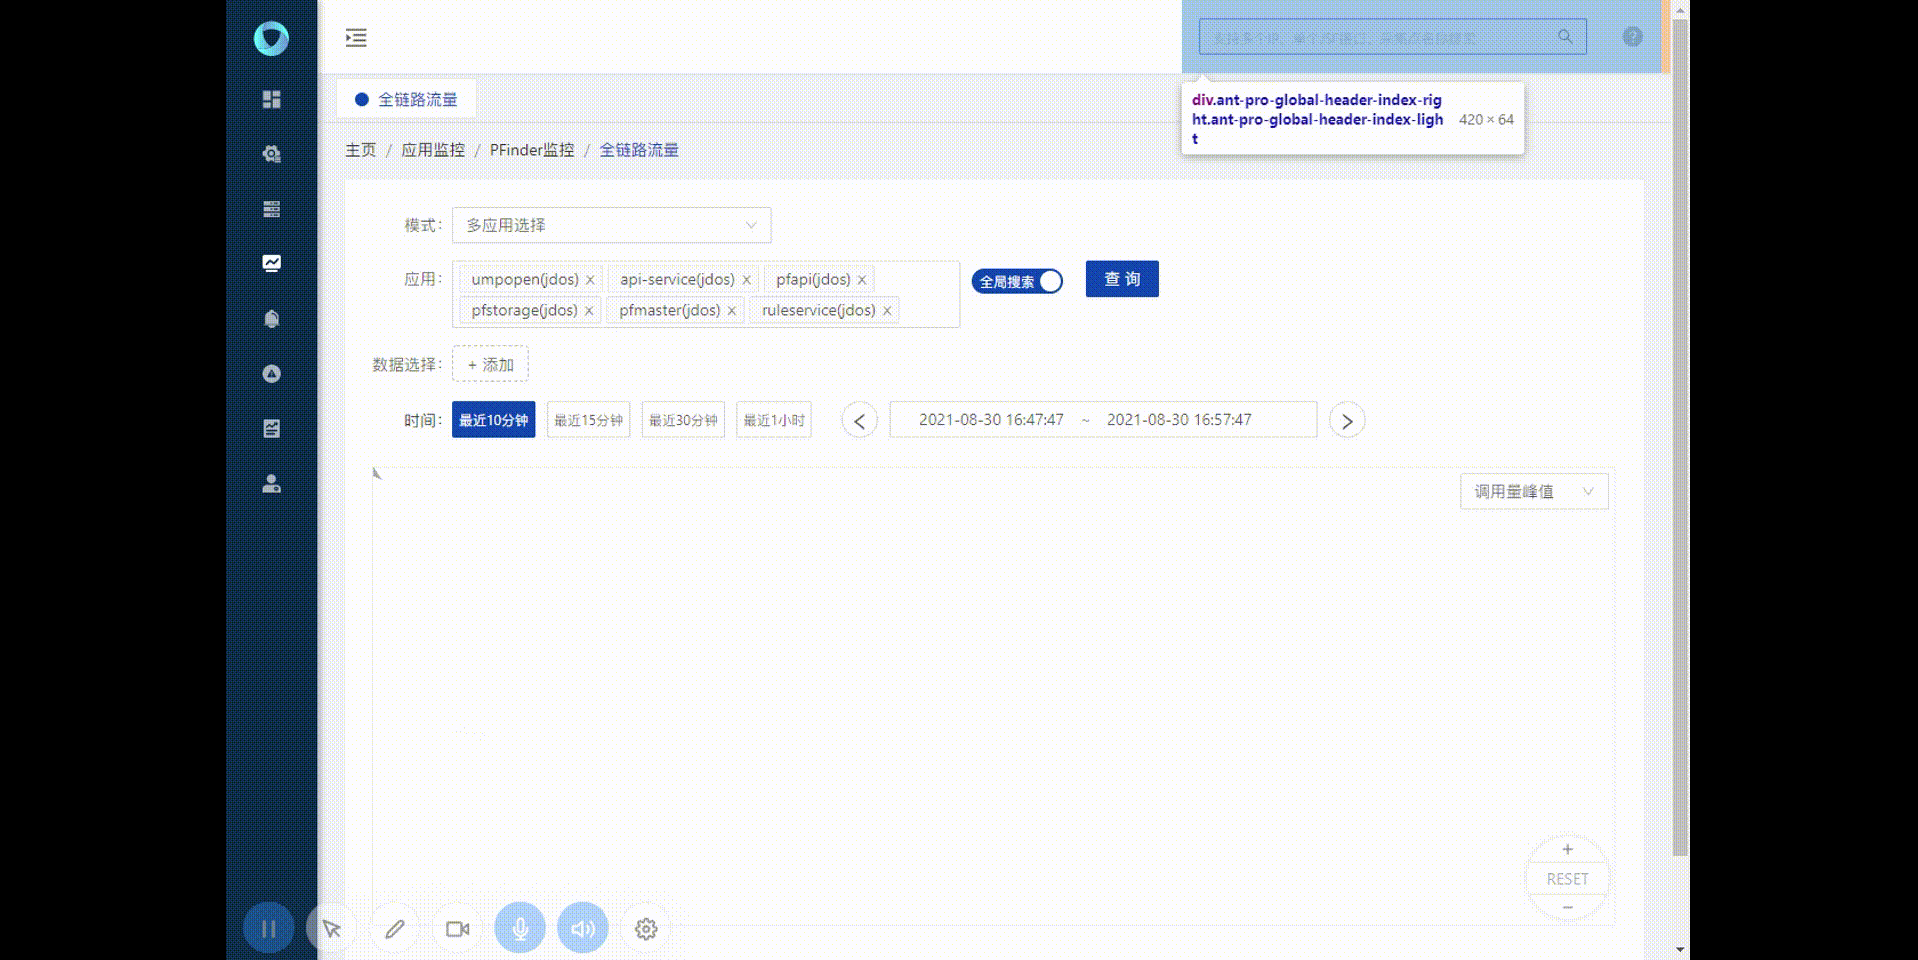This screenshot has height=960, width=1918.
Task: Click the scrollbar up arrow
Action: pyautogui.click(x=1680, y=9)
